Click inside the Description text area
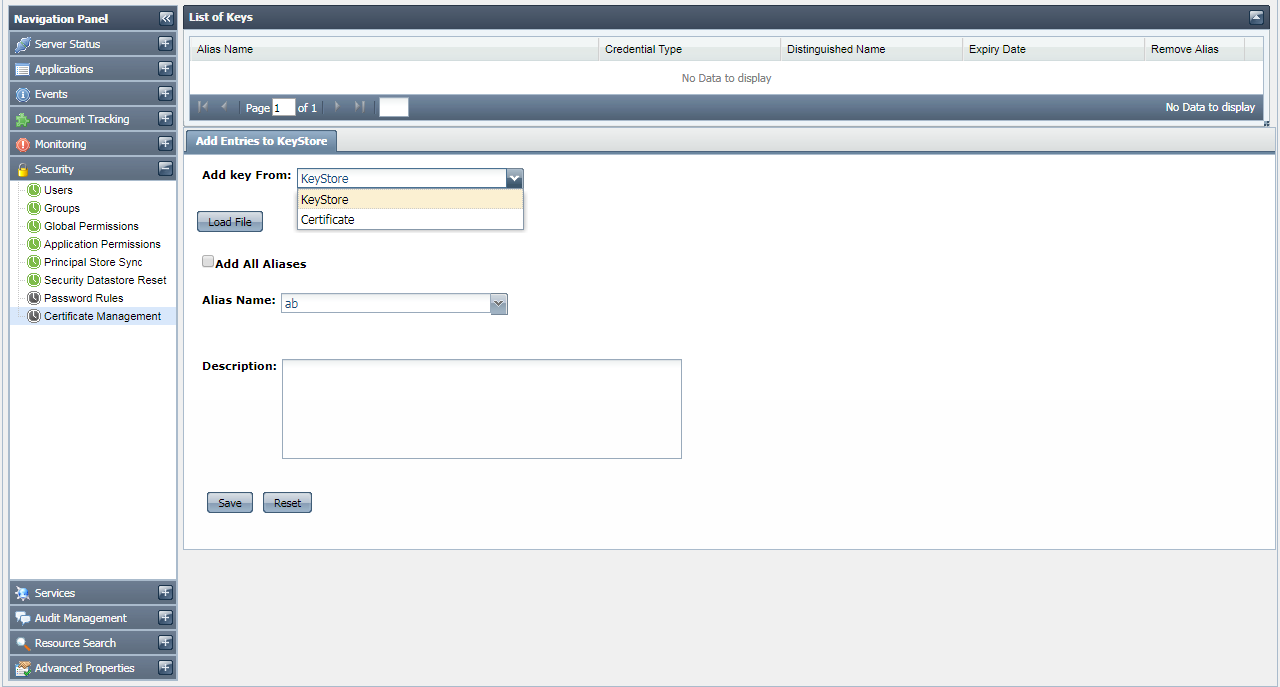Screen dimensions: 1280x687 point(481,408)
